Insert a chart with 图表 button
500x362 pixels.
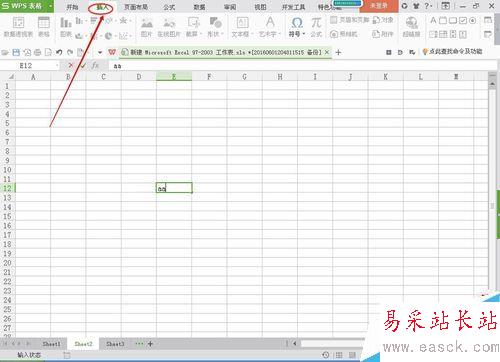(66, 27)
